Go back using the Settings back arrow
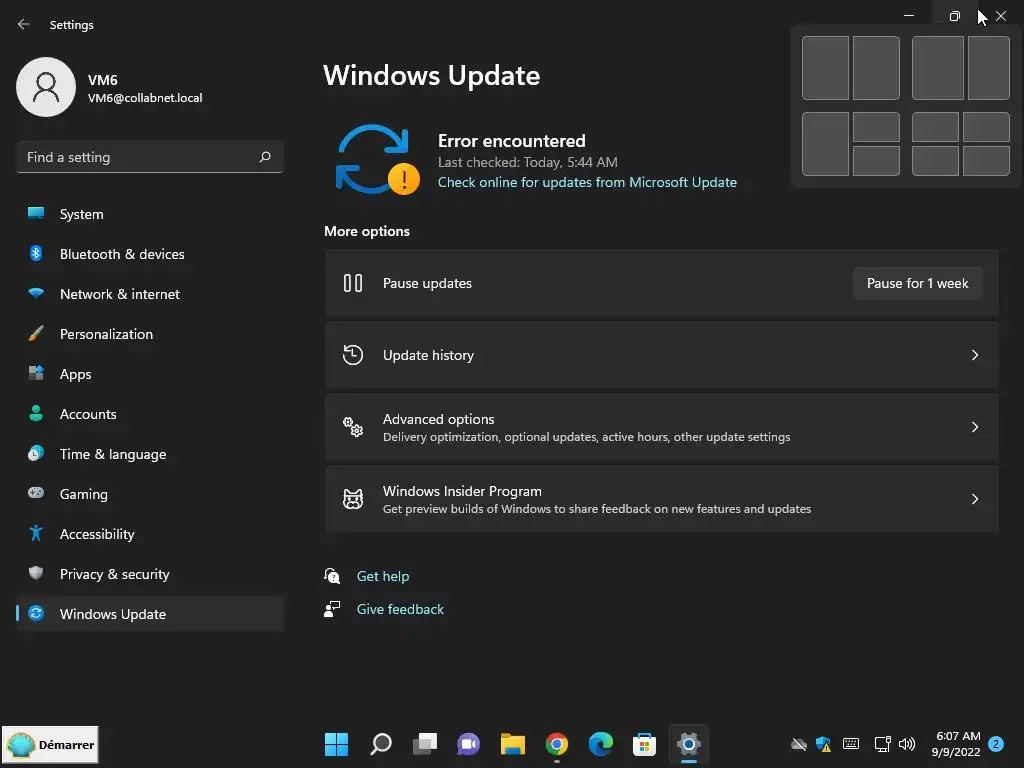 pyautogui.click(x=24, y=24)
